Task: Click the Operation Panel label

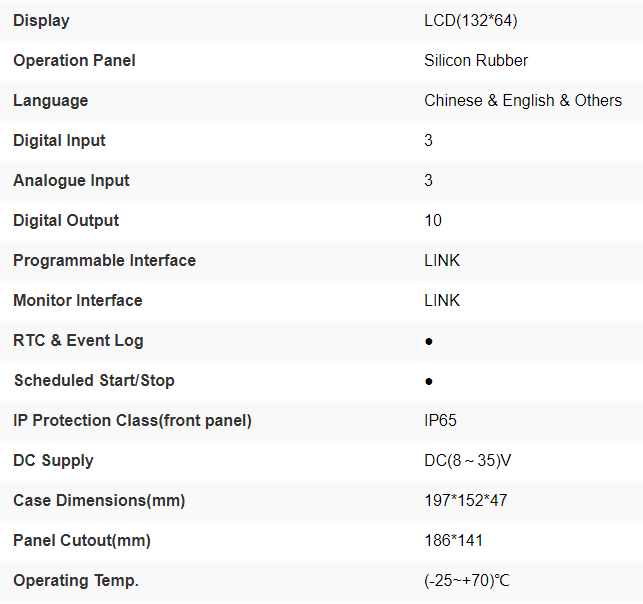Action: tap(74, 60)
